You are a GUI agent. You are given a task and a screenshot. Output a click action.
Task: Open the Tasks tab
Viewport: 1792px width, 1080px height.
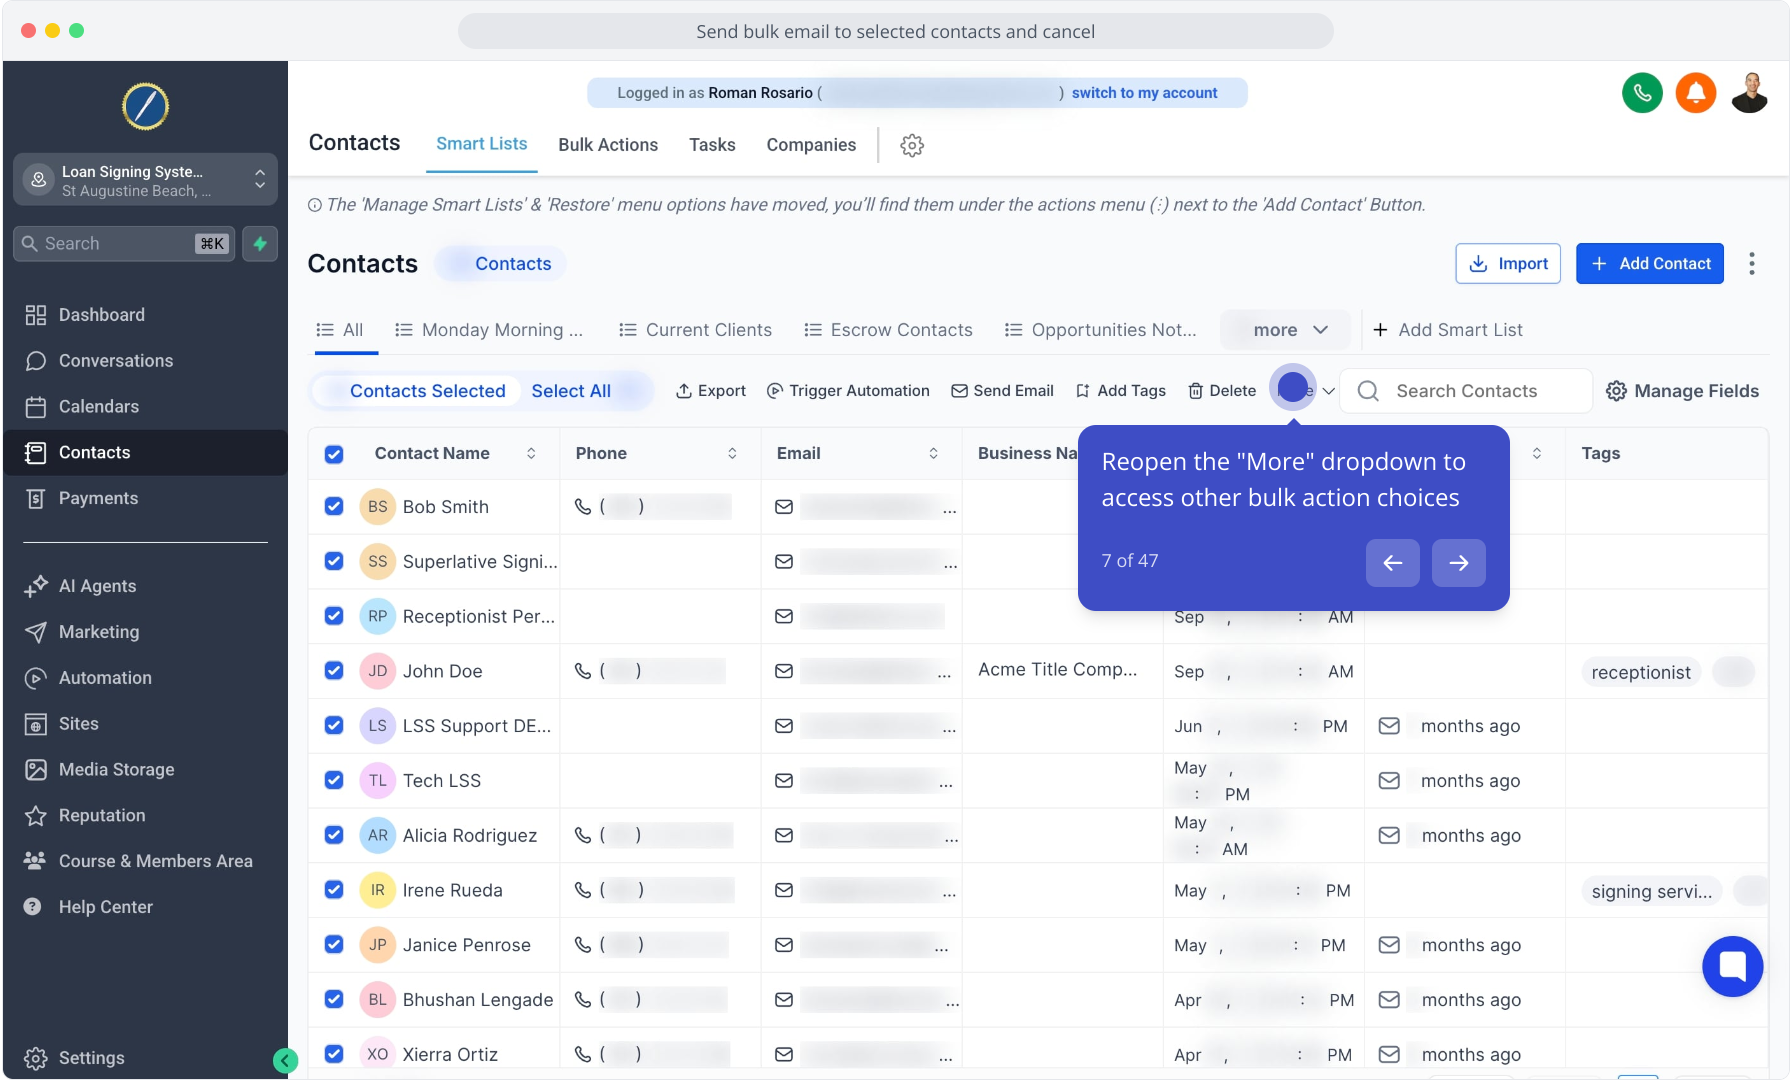pos(712,145)
